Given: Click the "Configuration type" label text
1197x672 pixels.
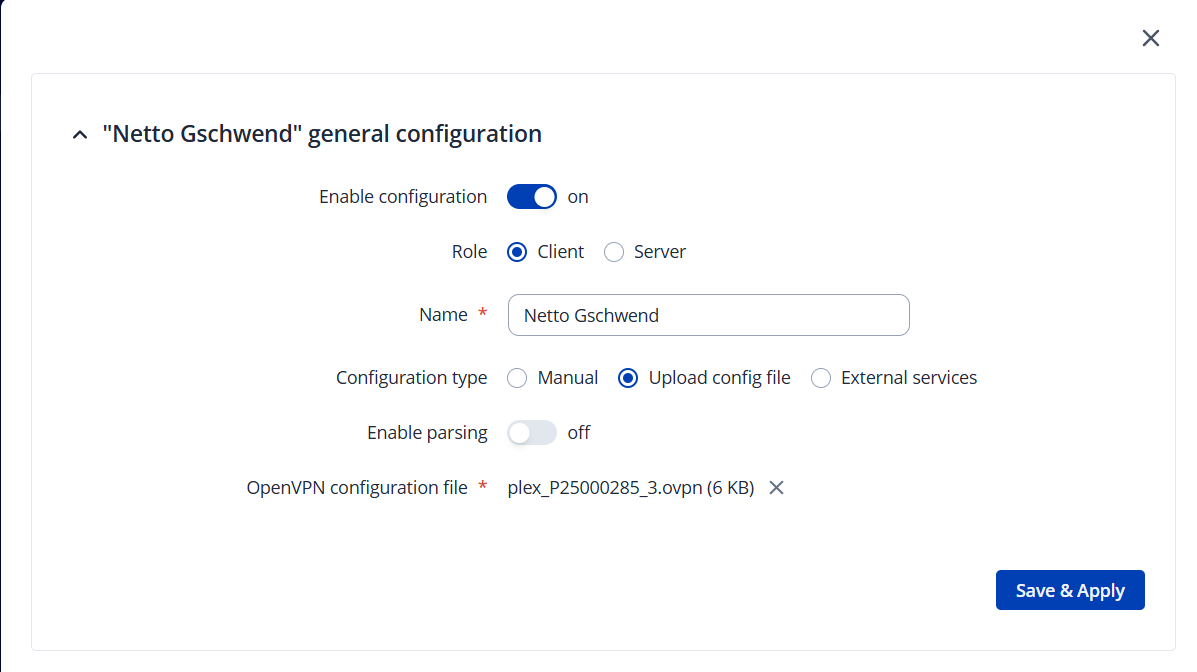Looking at the screenshot, I should (411, 378).
